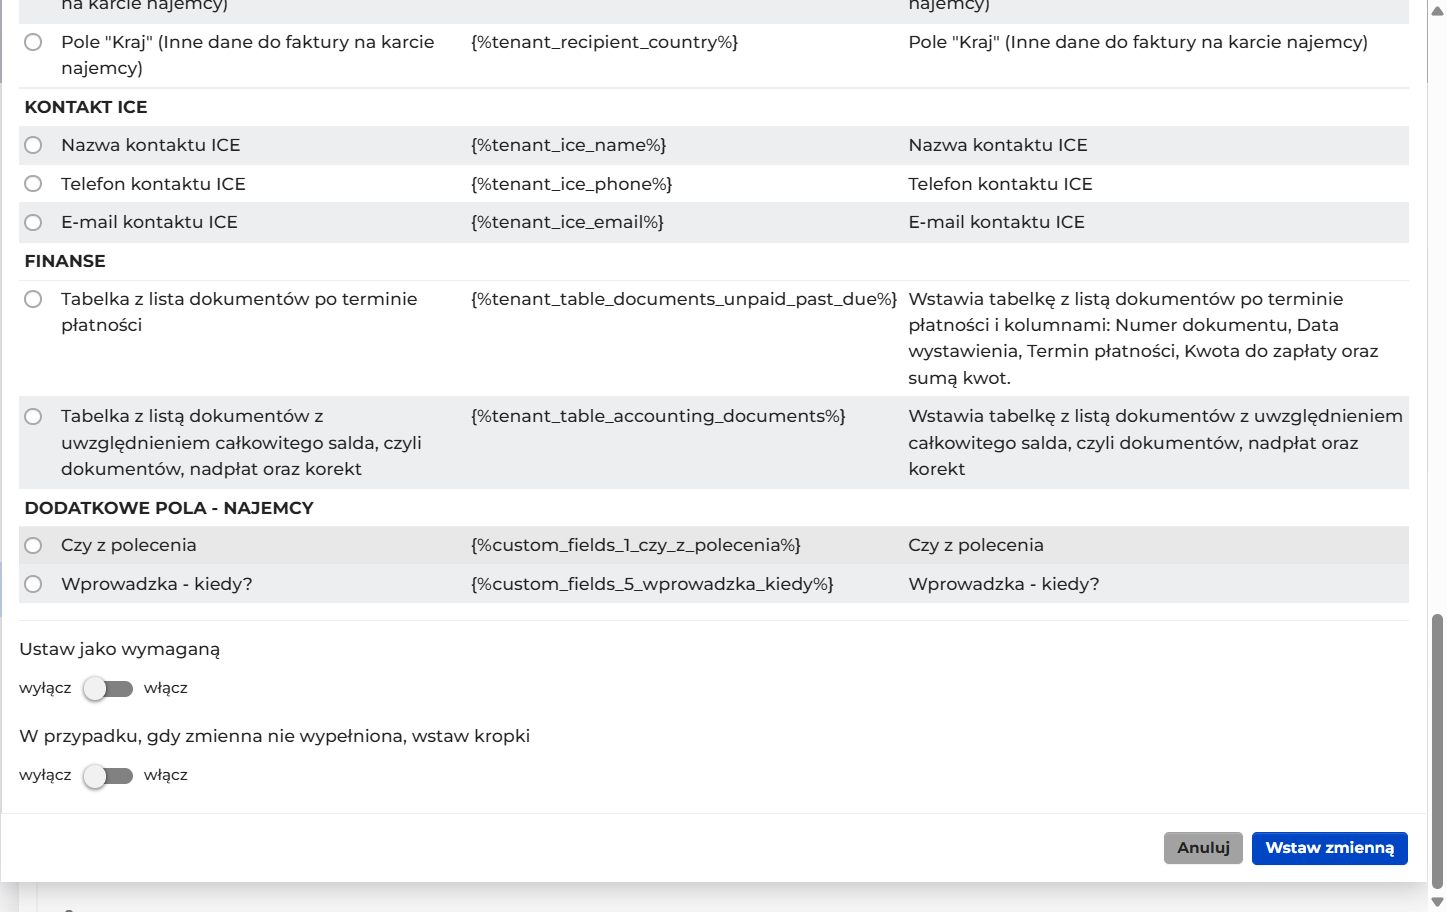Toggle the Ustaw jako wymaganą switch
The width and height of the screenshot is (1447, 912).
pyautogui.click(x=108, y=688)
